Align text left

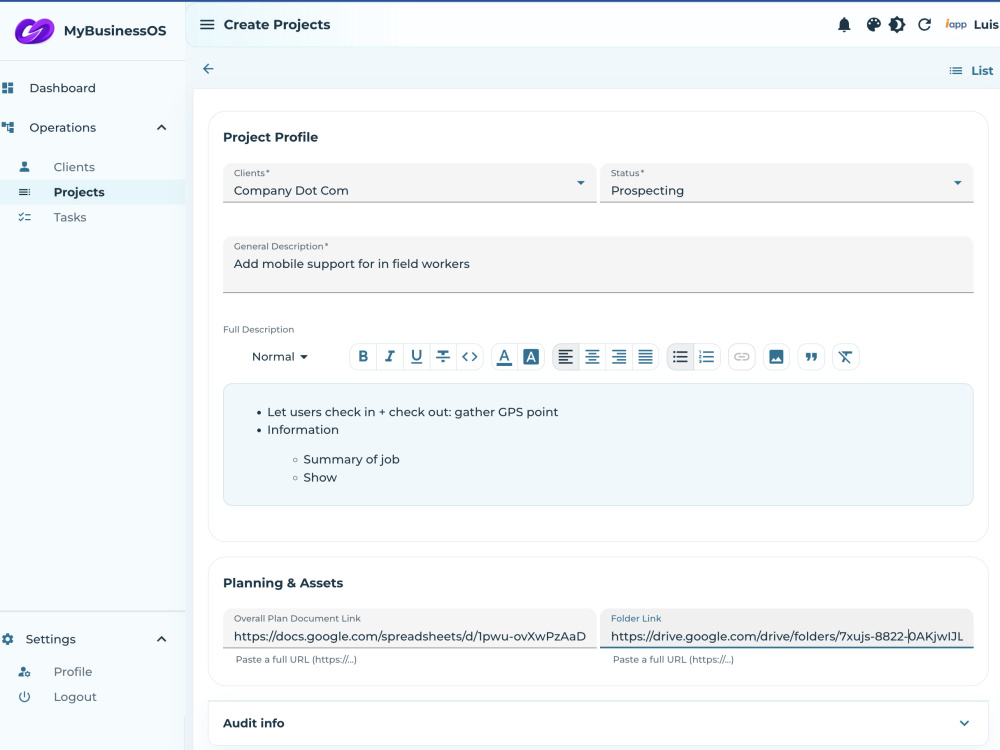(565, 357)
